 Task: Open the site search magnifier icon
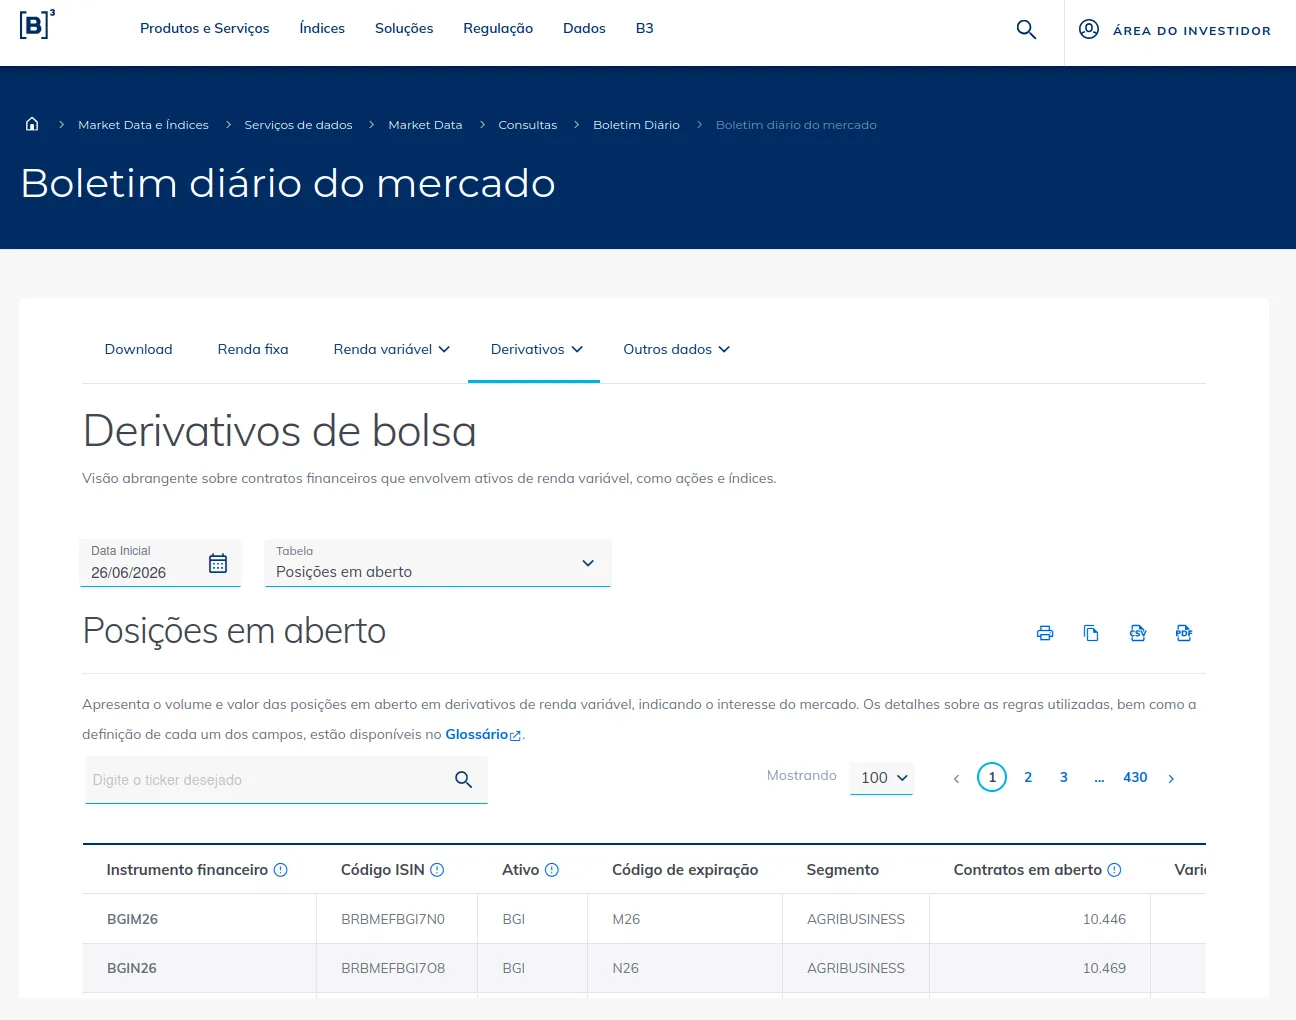[x=1026, y=30]
